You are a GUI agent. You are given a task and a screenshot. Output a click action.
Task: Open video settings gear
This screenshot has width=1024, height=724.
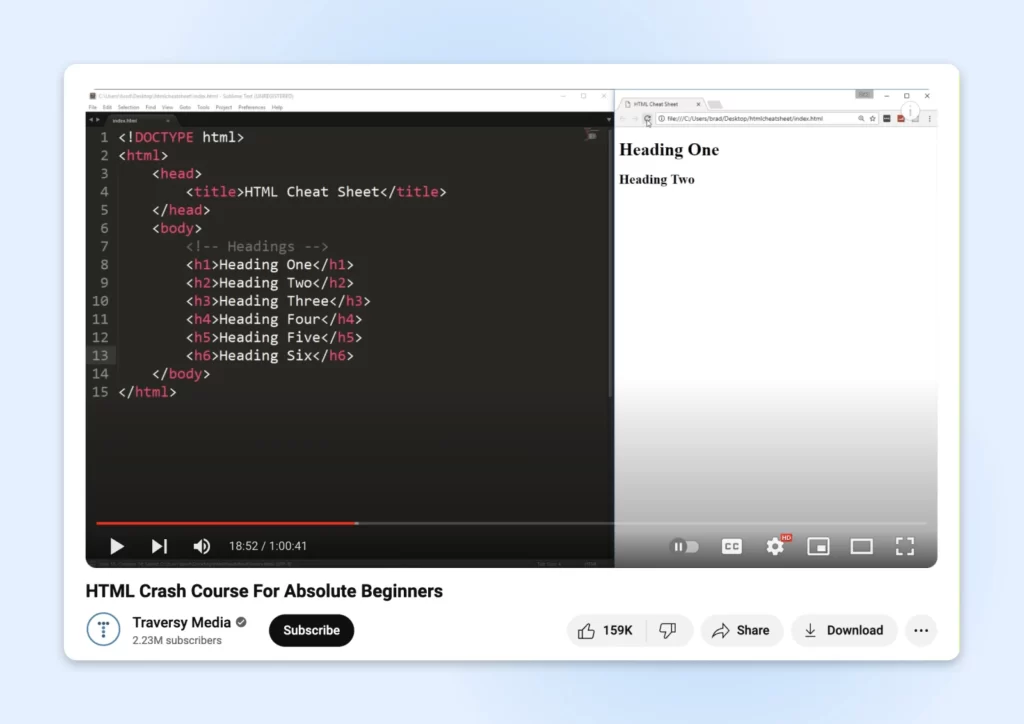775,546
